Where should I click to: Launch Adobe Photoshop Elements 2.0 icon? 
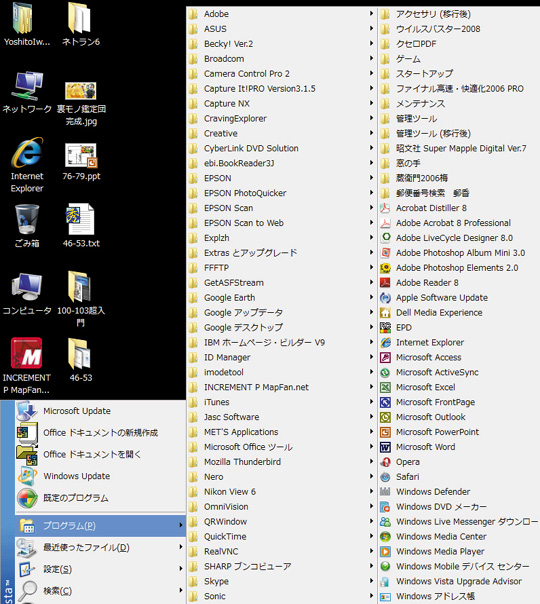pos(385,268)
